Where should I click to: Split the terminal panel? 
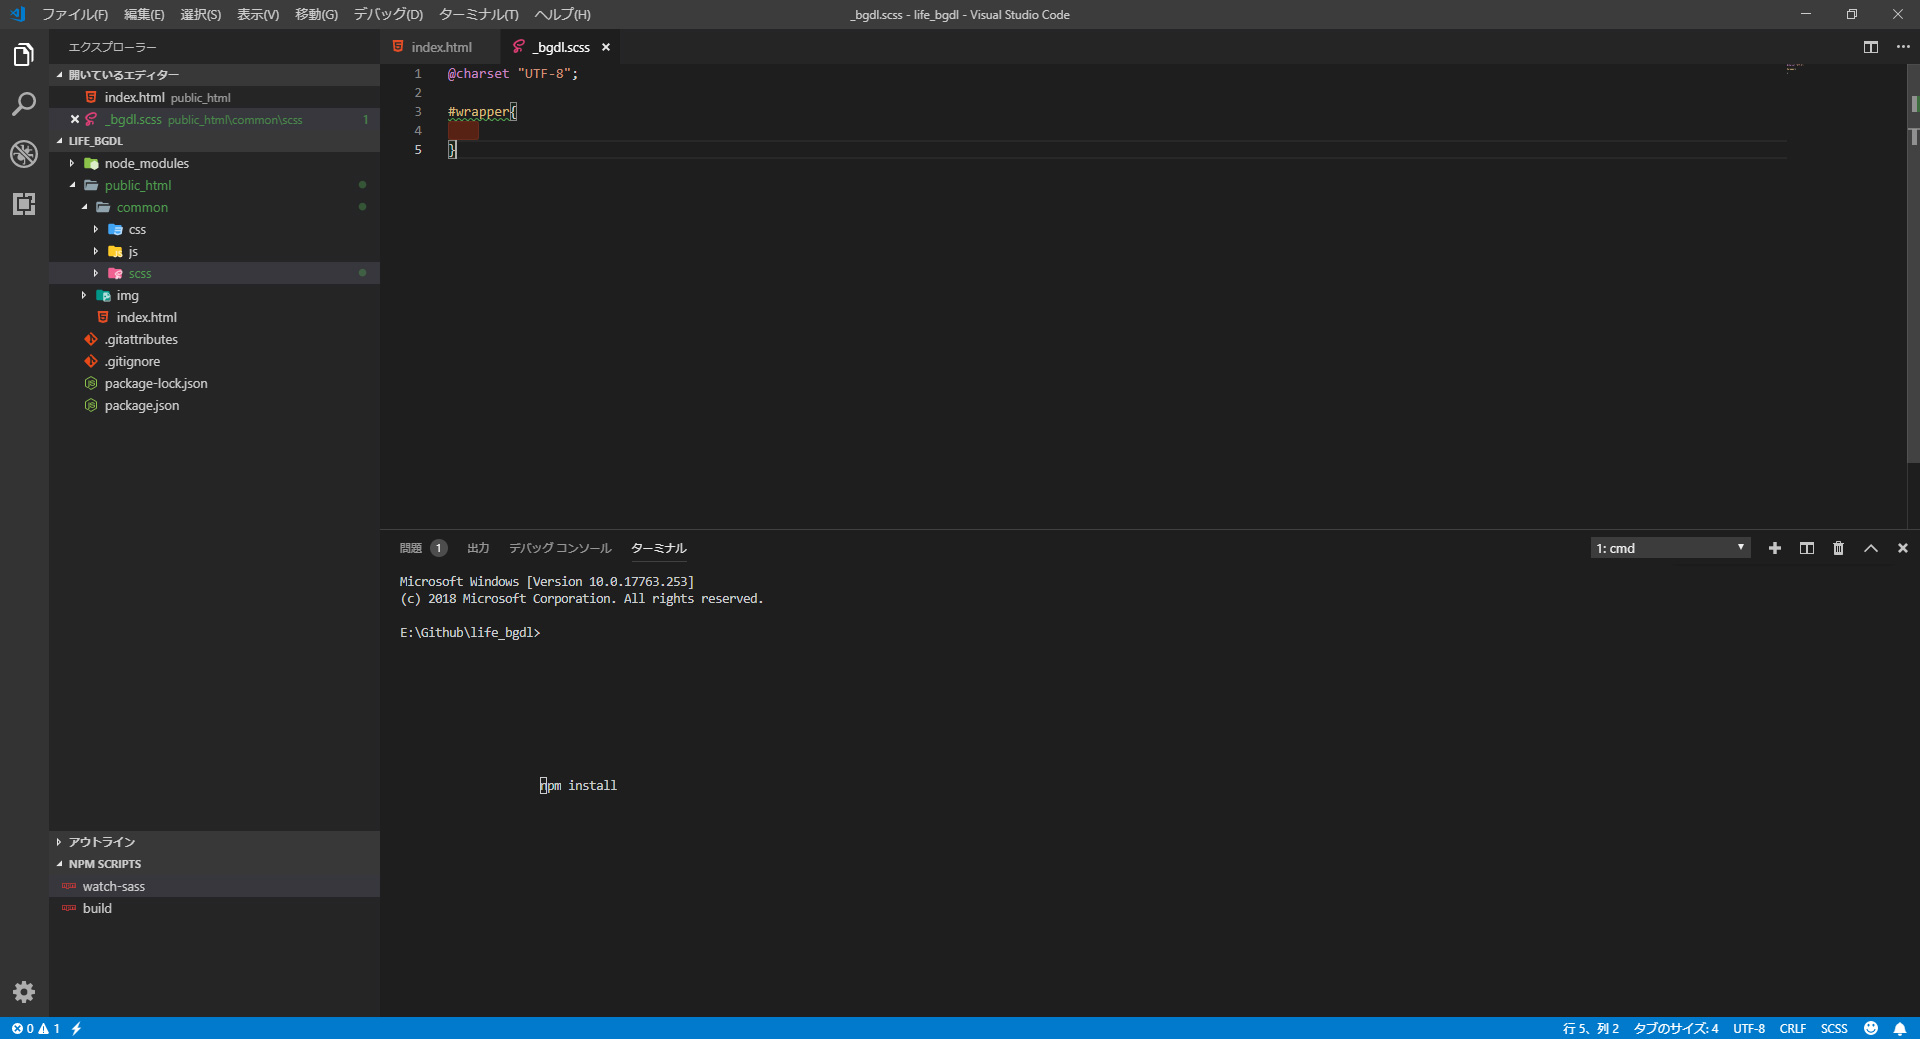pyautogui.click(x=1806, y=548)
